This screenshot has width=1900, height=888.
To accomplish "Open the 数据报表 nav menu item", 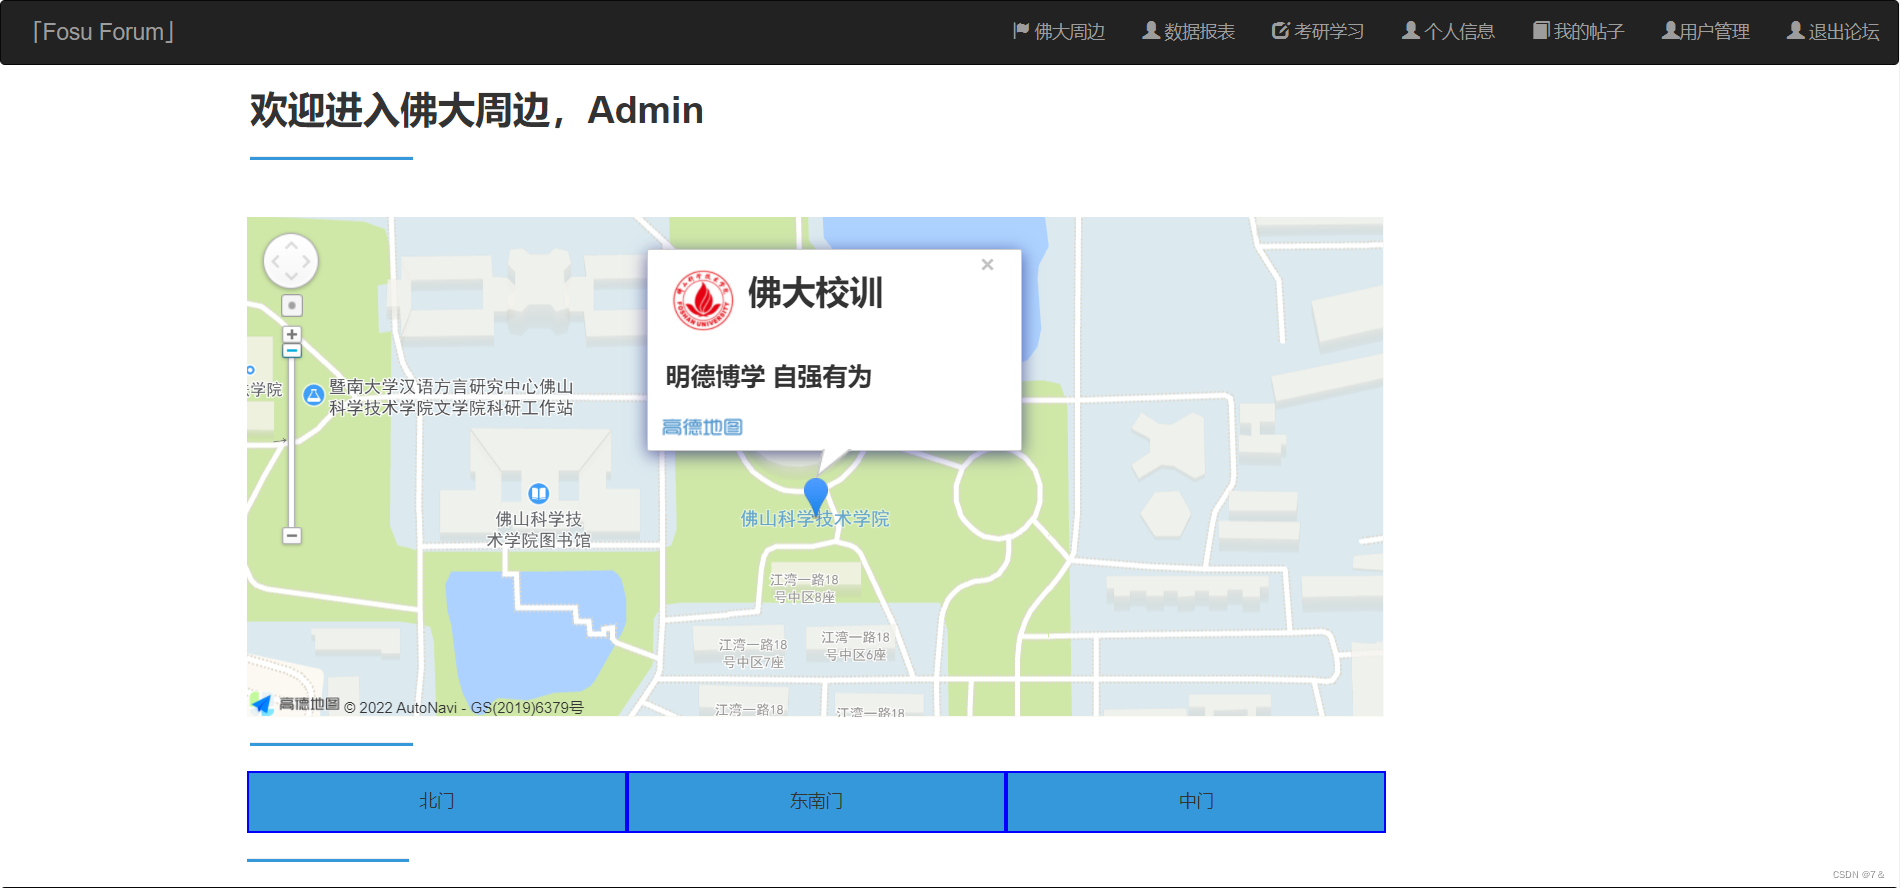I will (x=1188, y=32).
